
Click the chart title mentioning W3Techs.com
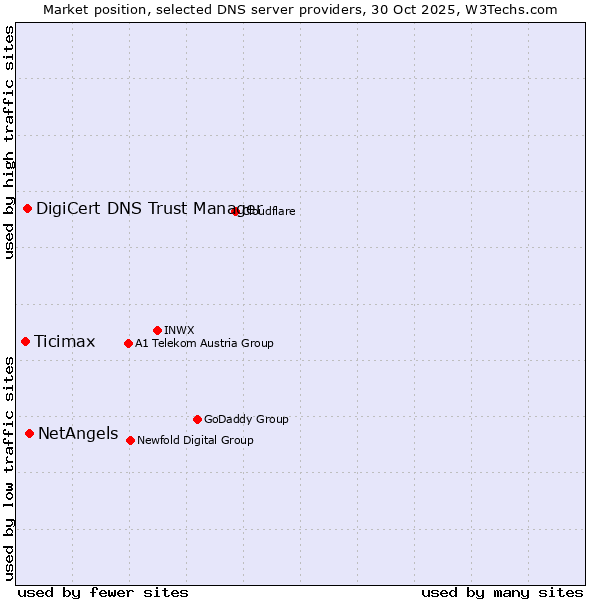(300, 9)
